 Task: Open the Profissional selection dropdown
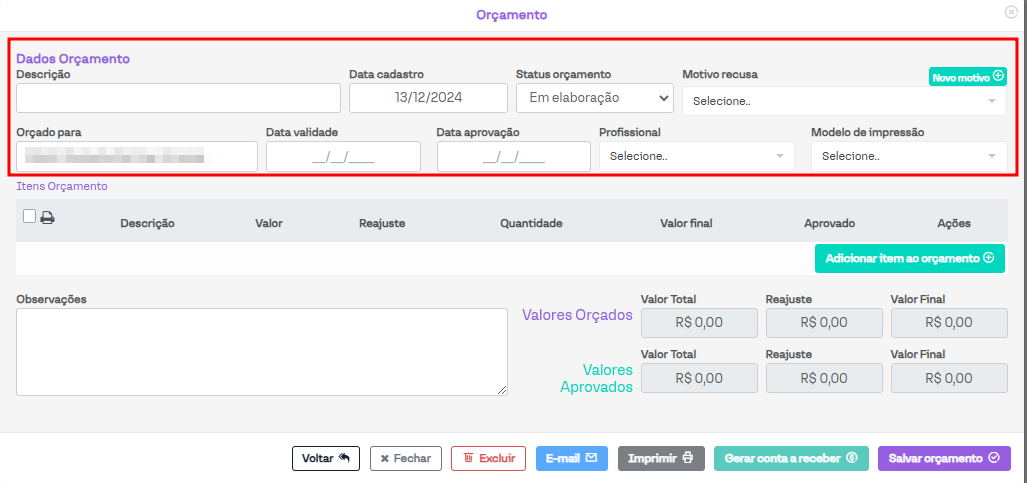click(696, 156)
